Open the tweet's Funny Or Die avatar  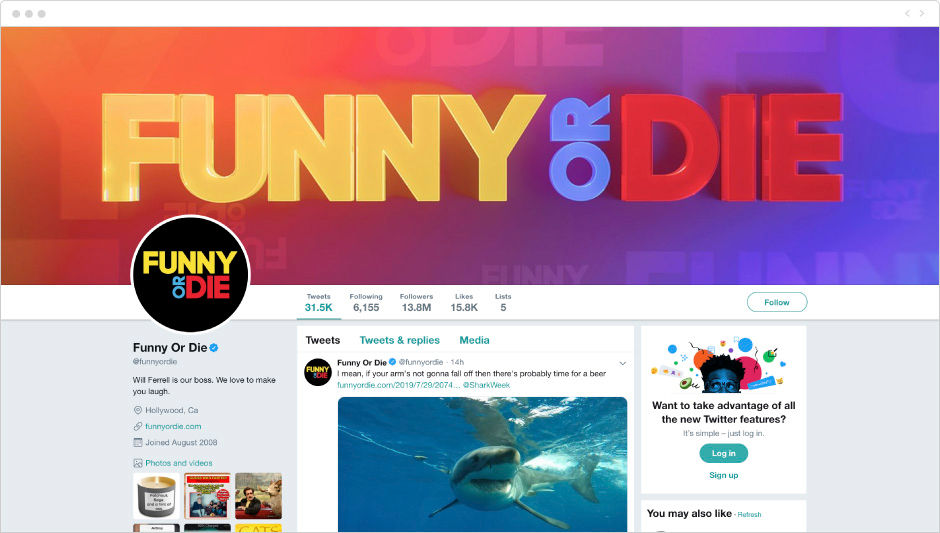[318, 372]
